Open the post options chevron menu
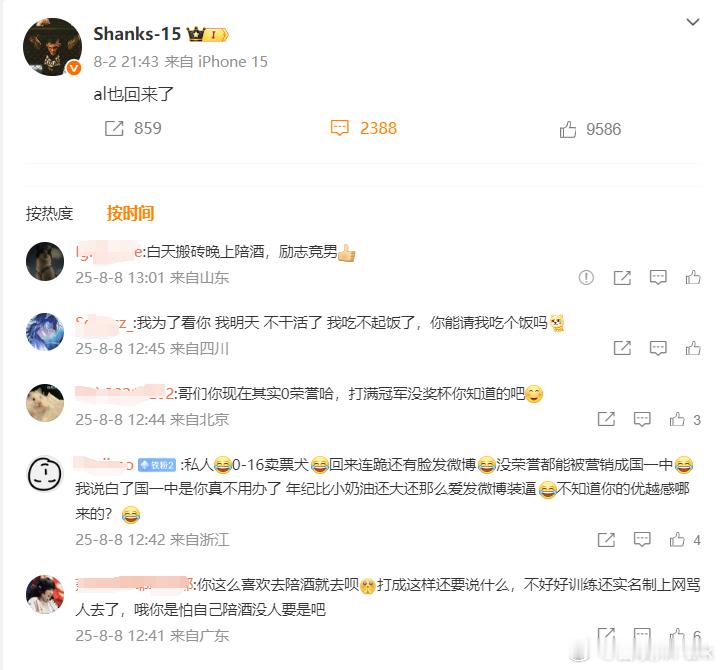 pos(692,22)
